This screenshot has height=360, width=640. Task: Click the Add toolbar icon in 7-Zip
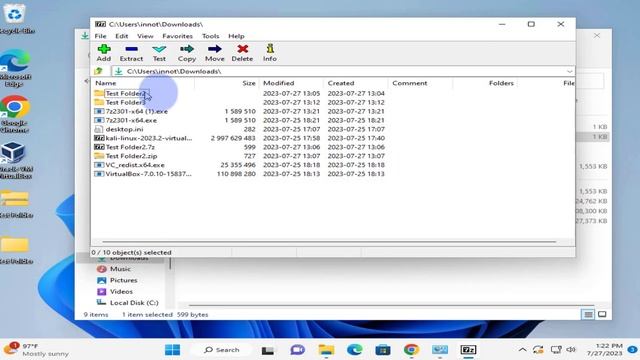[104, 53]
